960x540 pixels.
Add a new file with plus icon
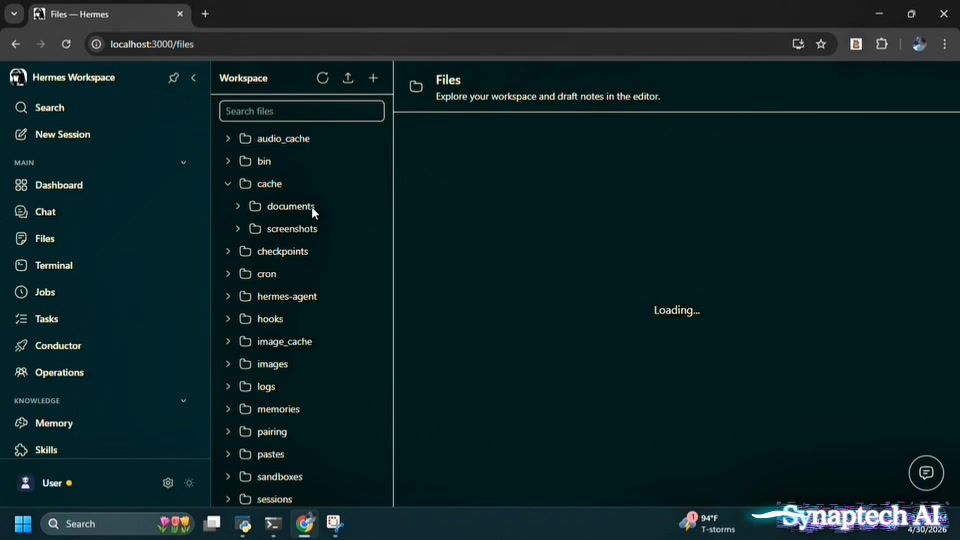(x=373, y=78)
